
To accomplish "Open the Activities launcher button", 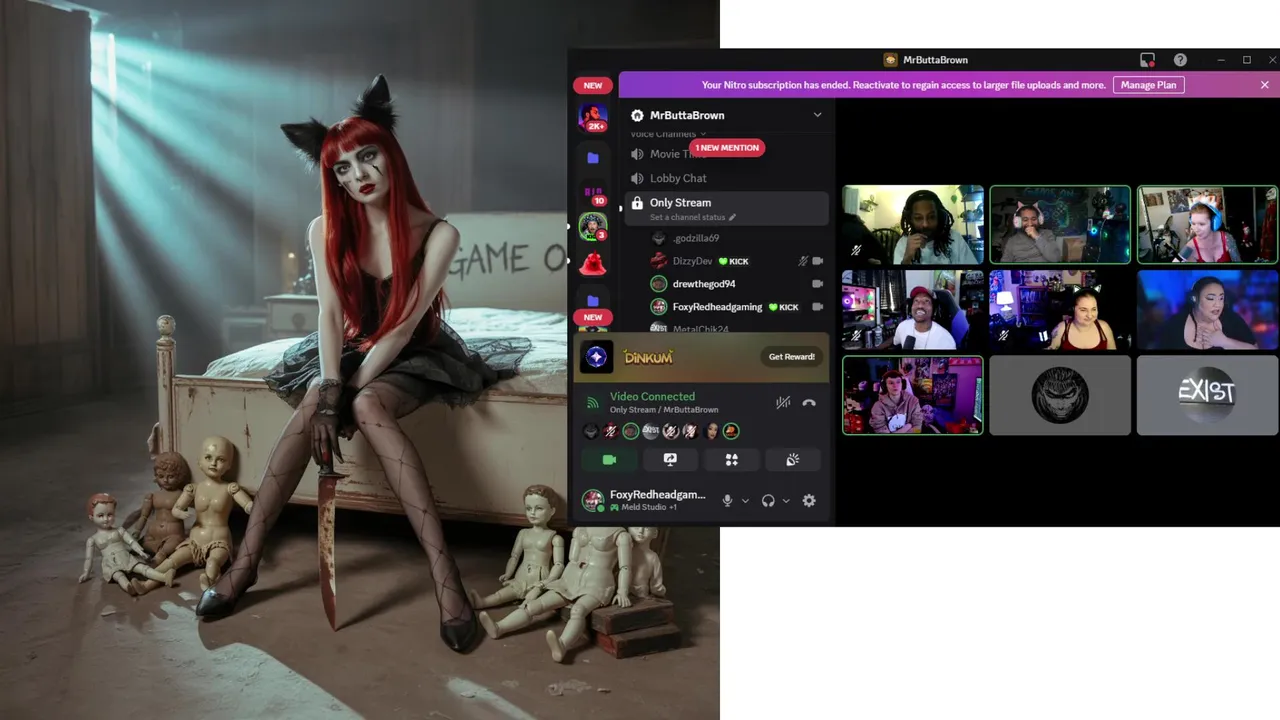I will click(x=731, y=459).
